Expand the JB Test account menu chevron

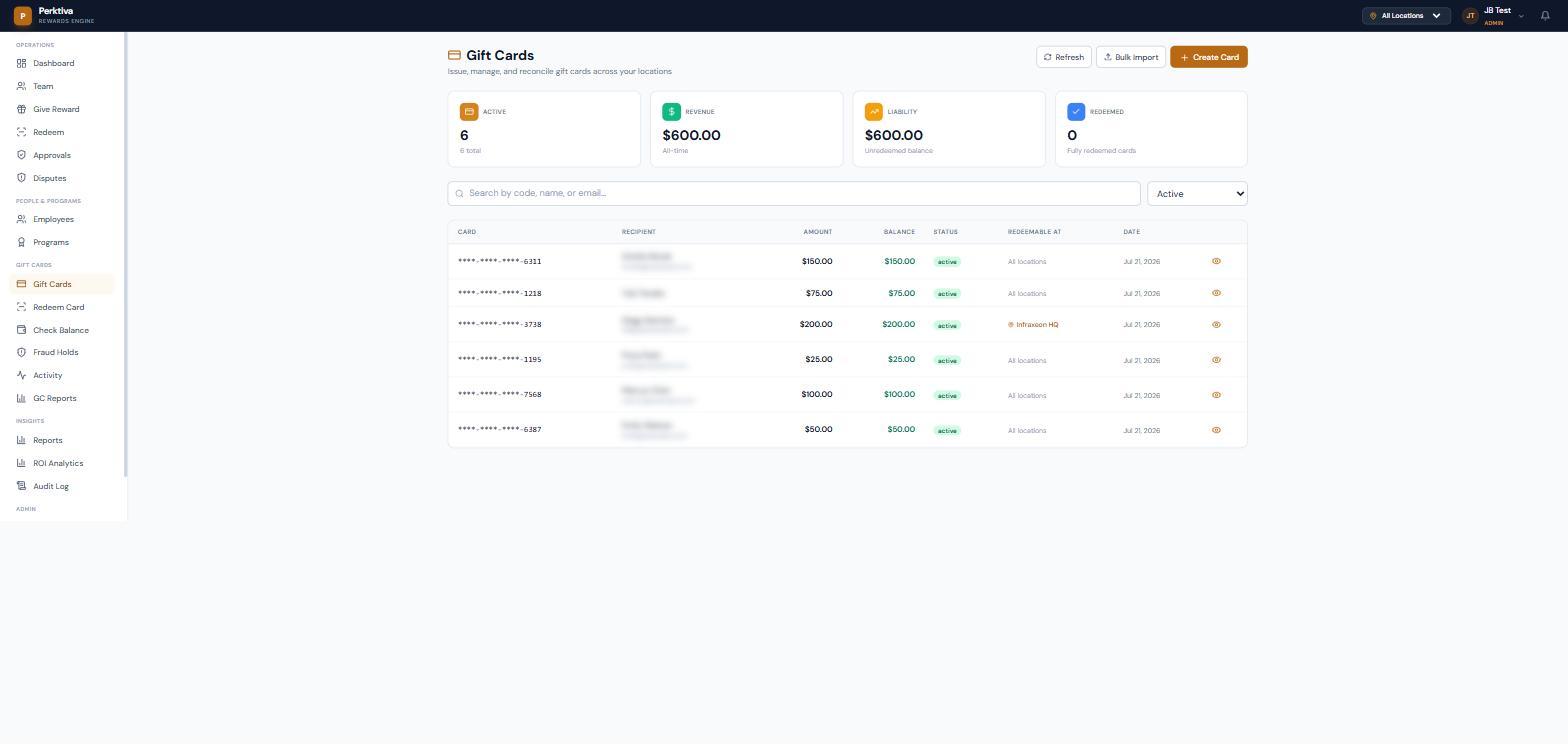(1521, 16)
